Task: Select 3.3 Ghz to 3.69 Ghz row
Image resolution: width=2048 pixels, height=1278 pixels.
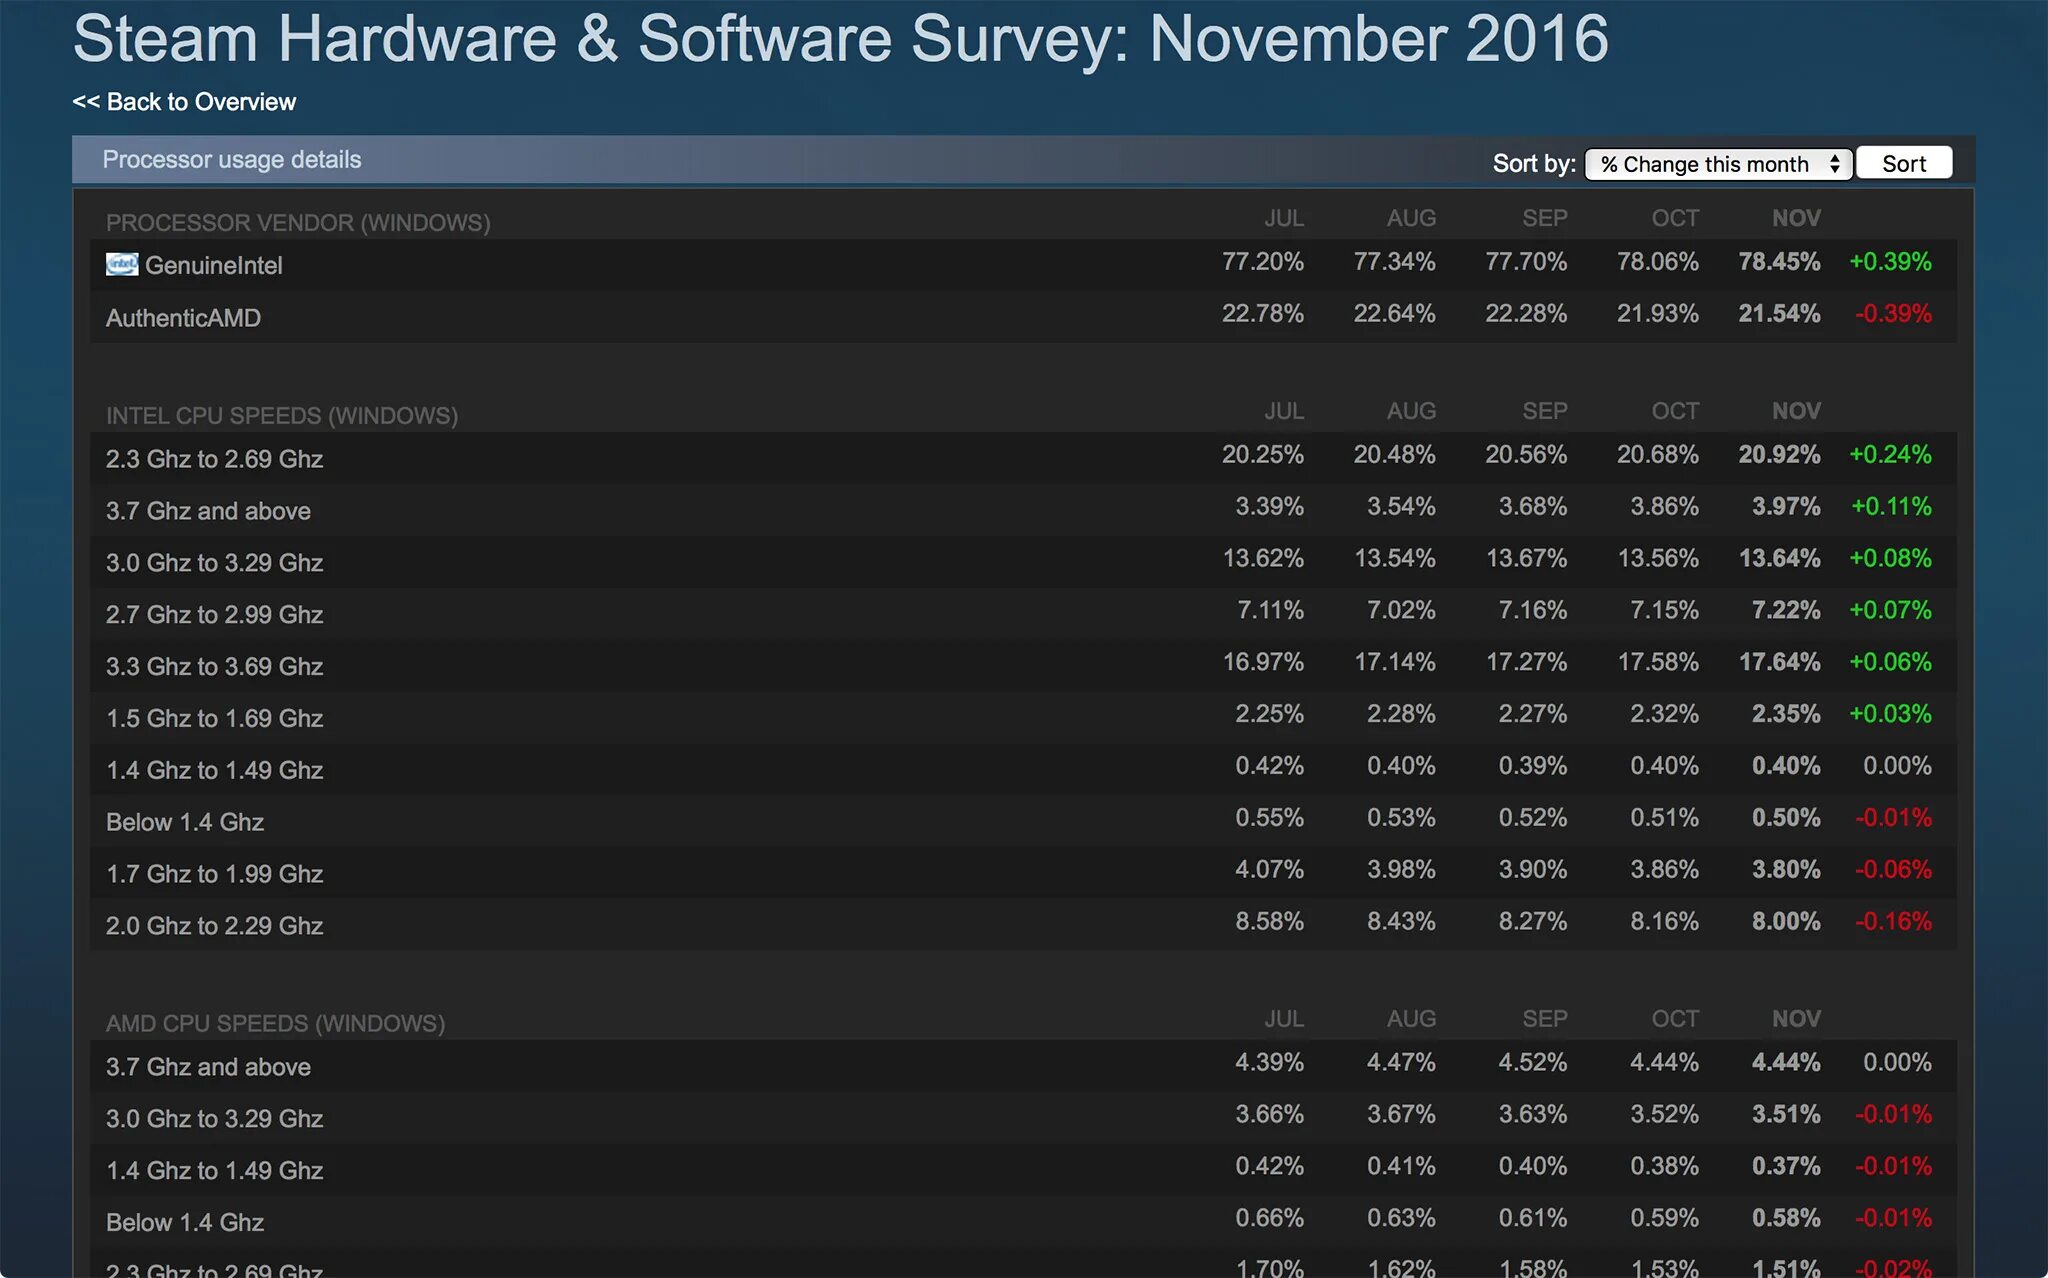Action: [x=1023, y=666]
